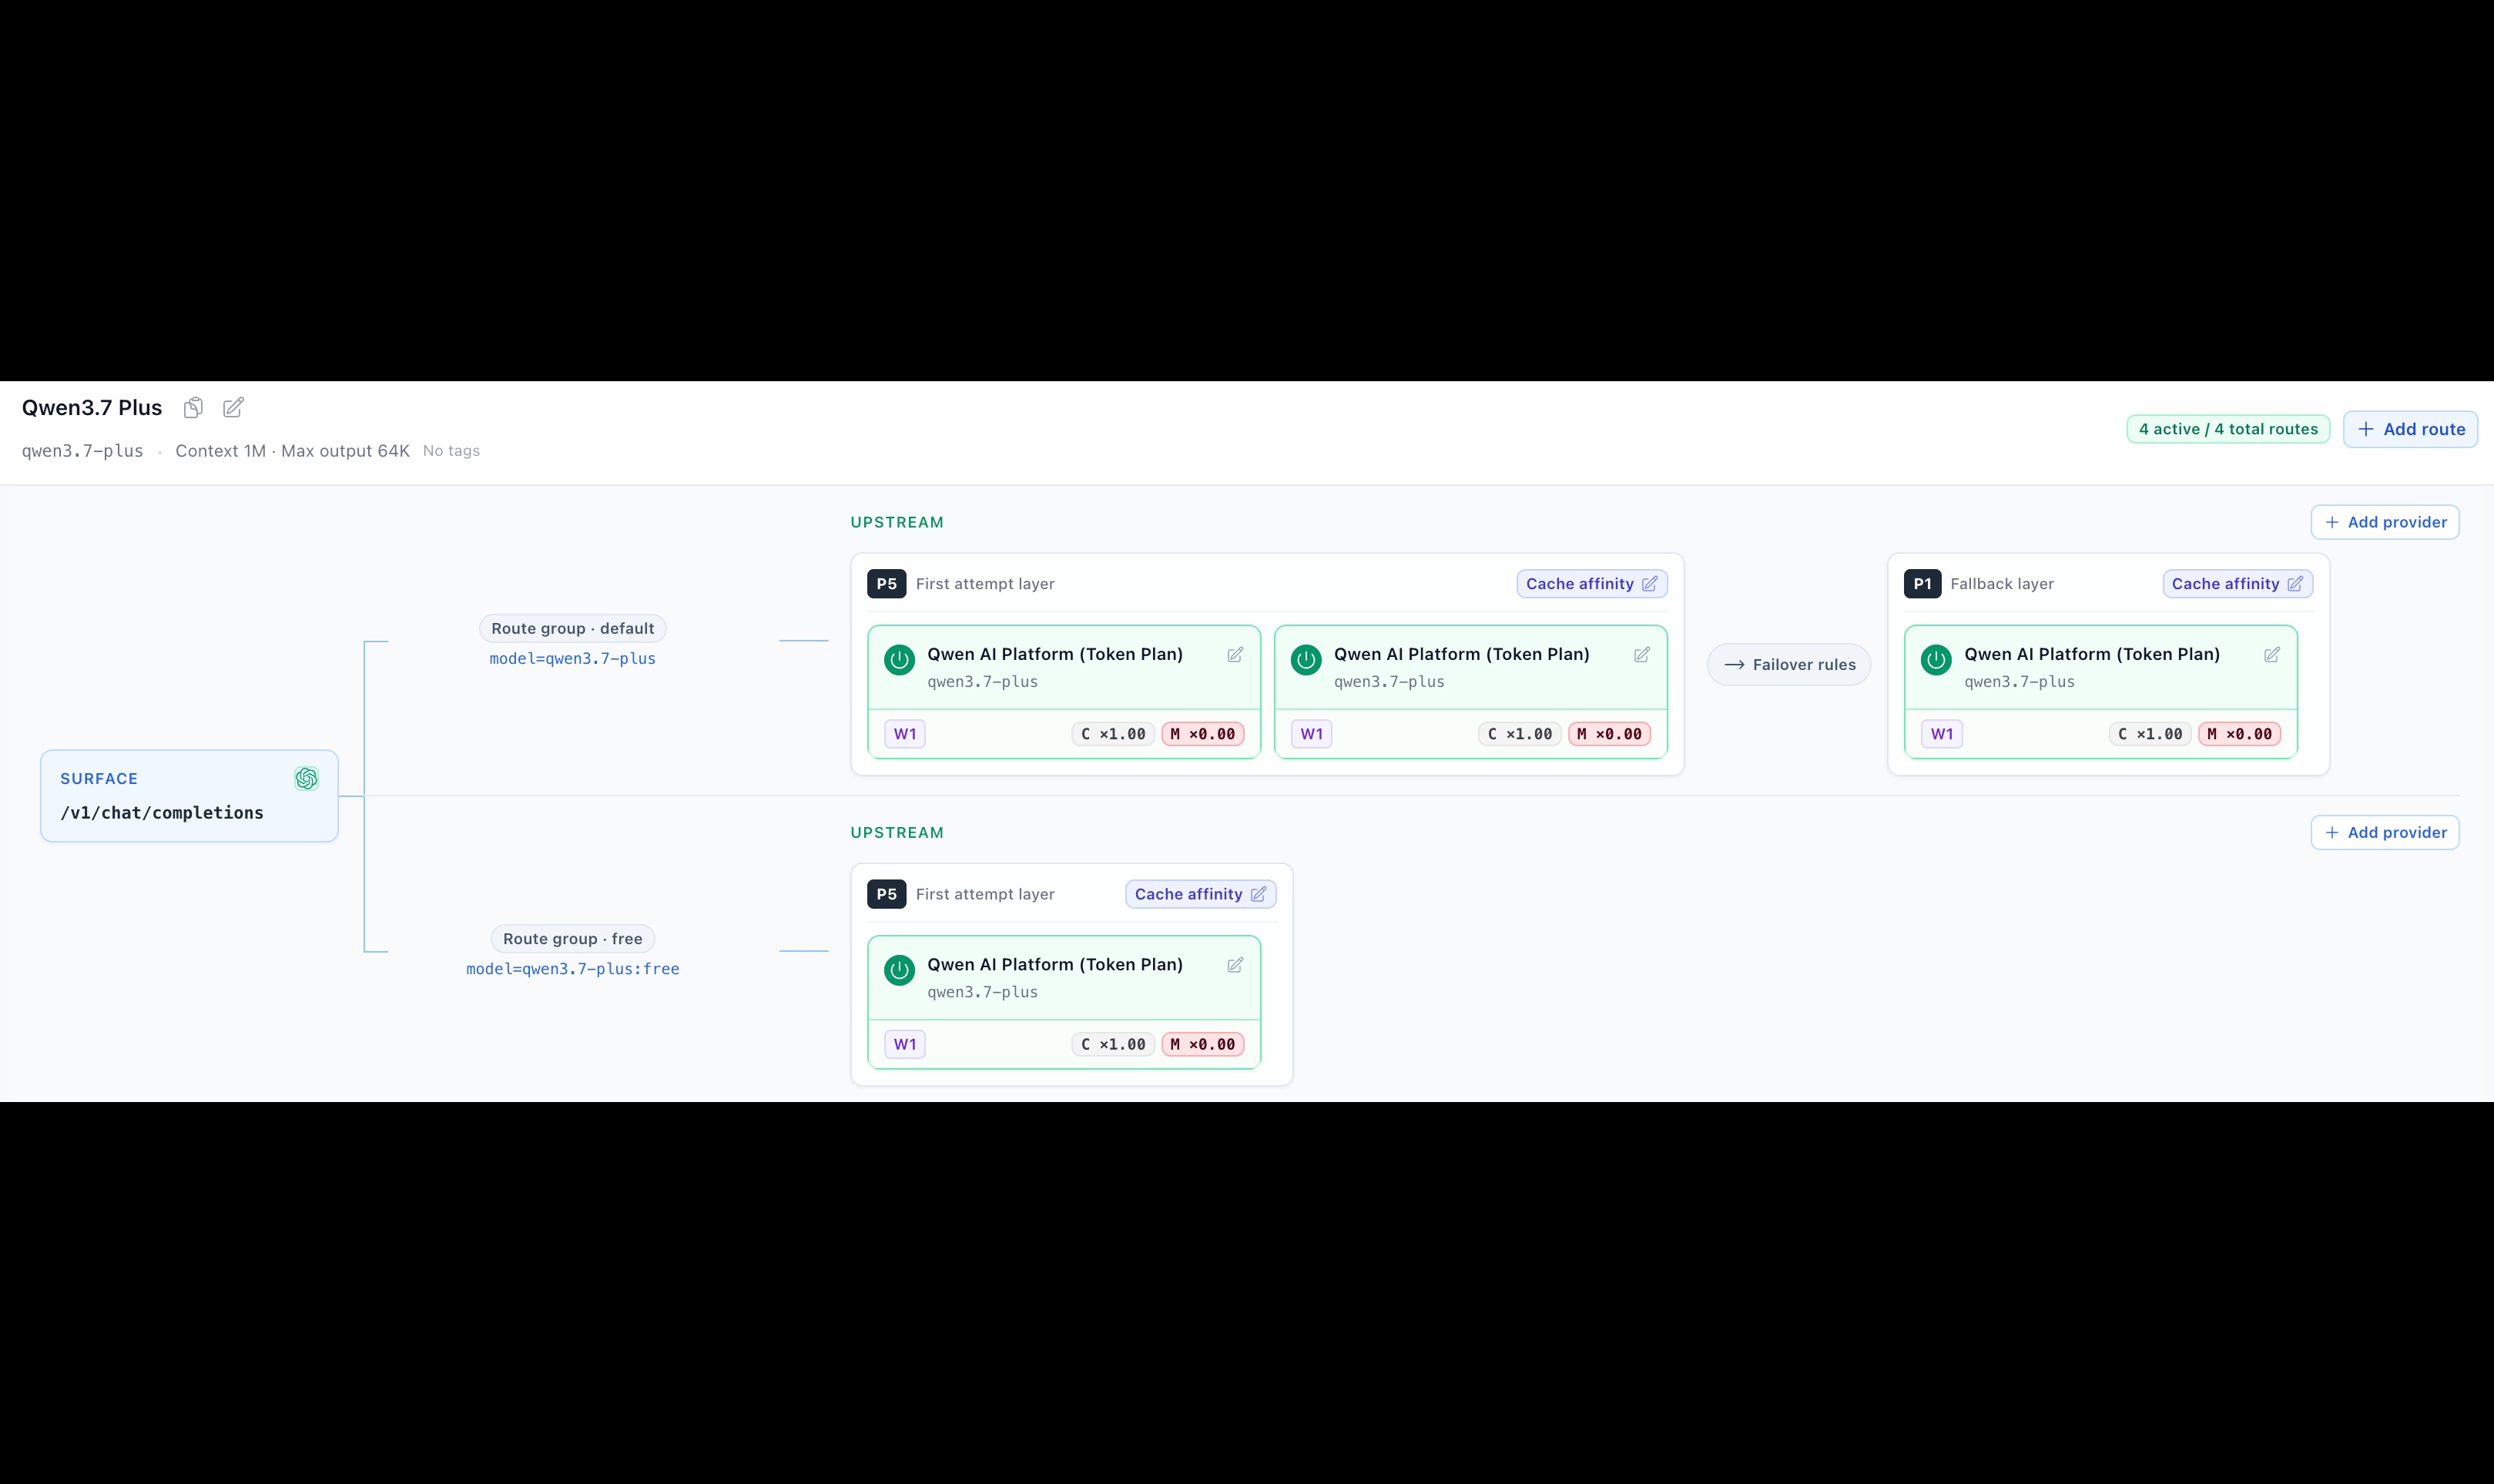Edit Cache affinity on free group's First attempt layer
The image size is (2494, 1484).
pos(1200,894)
